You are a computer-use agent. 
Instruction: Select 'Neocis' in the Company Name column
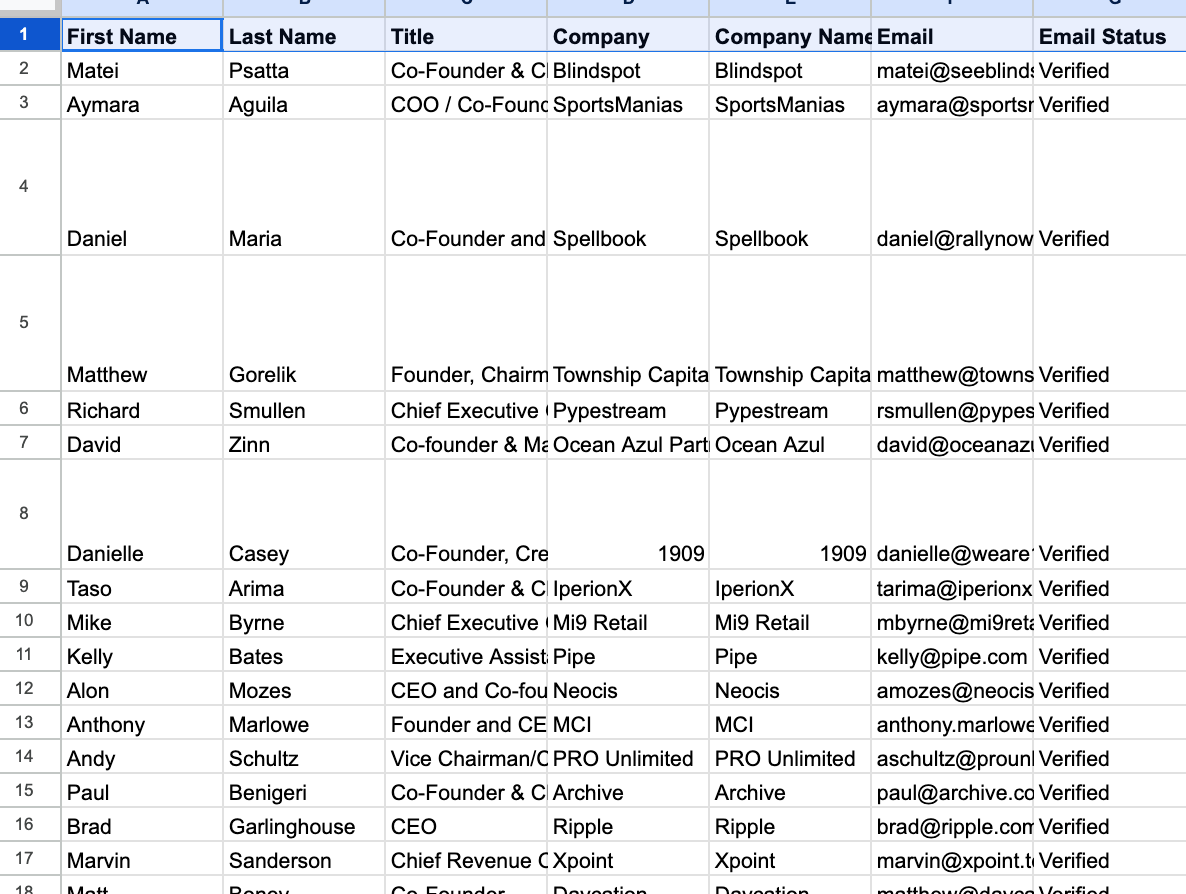click(x=790, y=689)
